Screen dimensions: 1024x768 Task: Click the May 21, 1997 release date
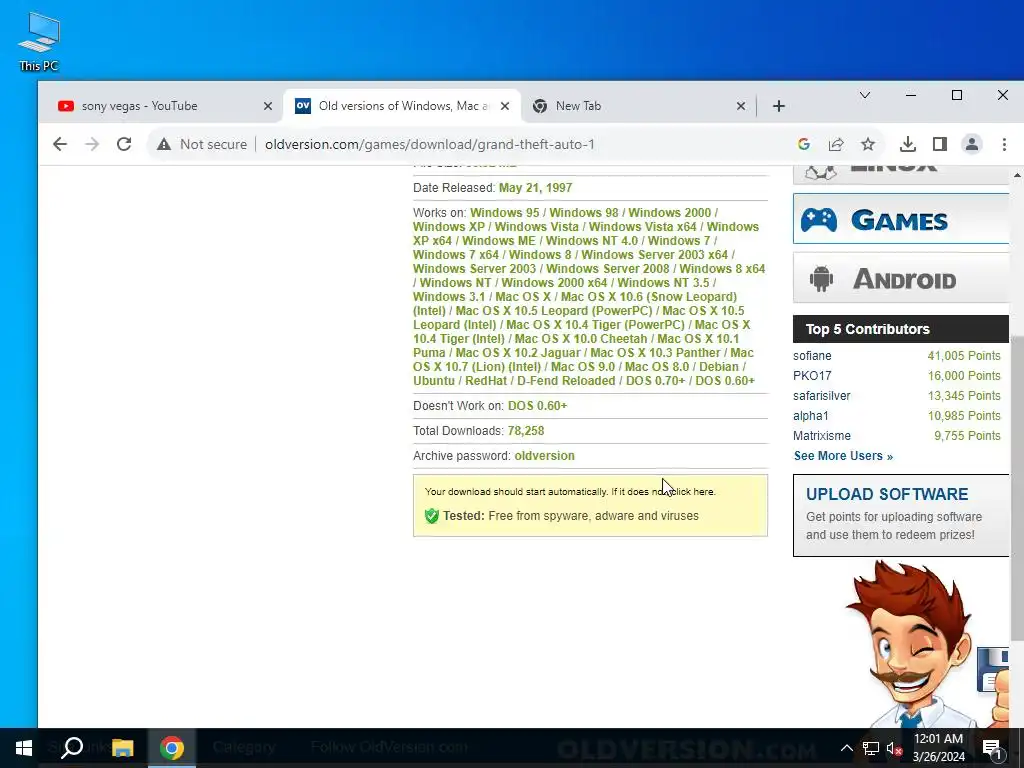[x=536, y=188]
